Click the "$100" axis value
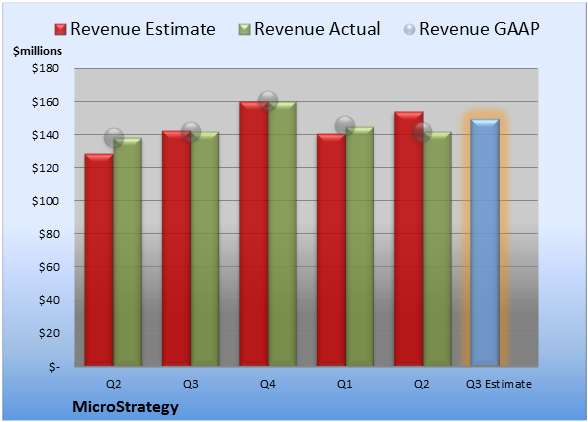Screen dimensions: 588x422 point(45,201)
